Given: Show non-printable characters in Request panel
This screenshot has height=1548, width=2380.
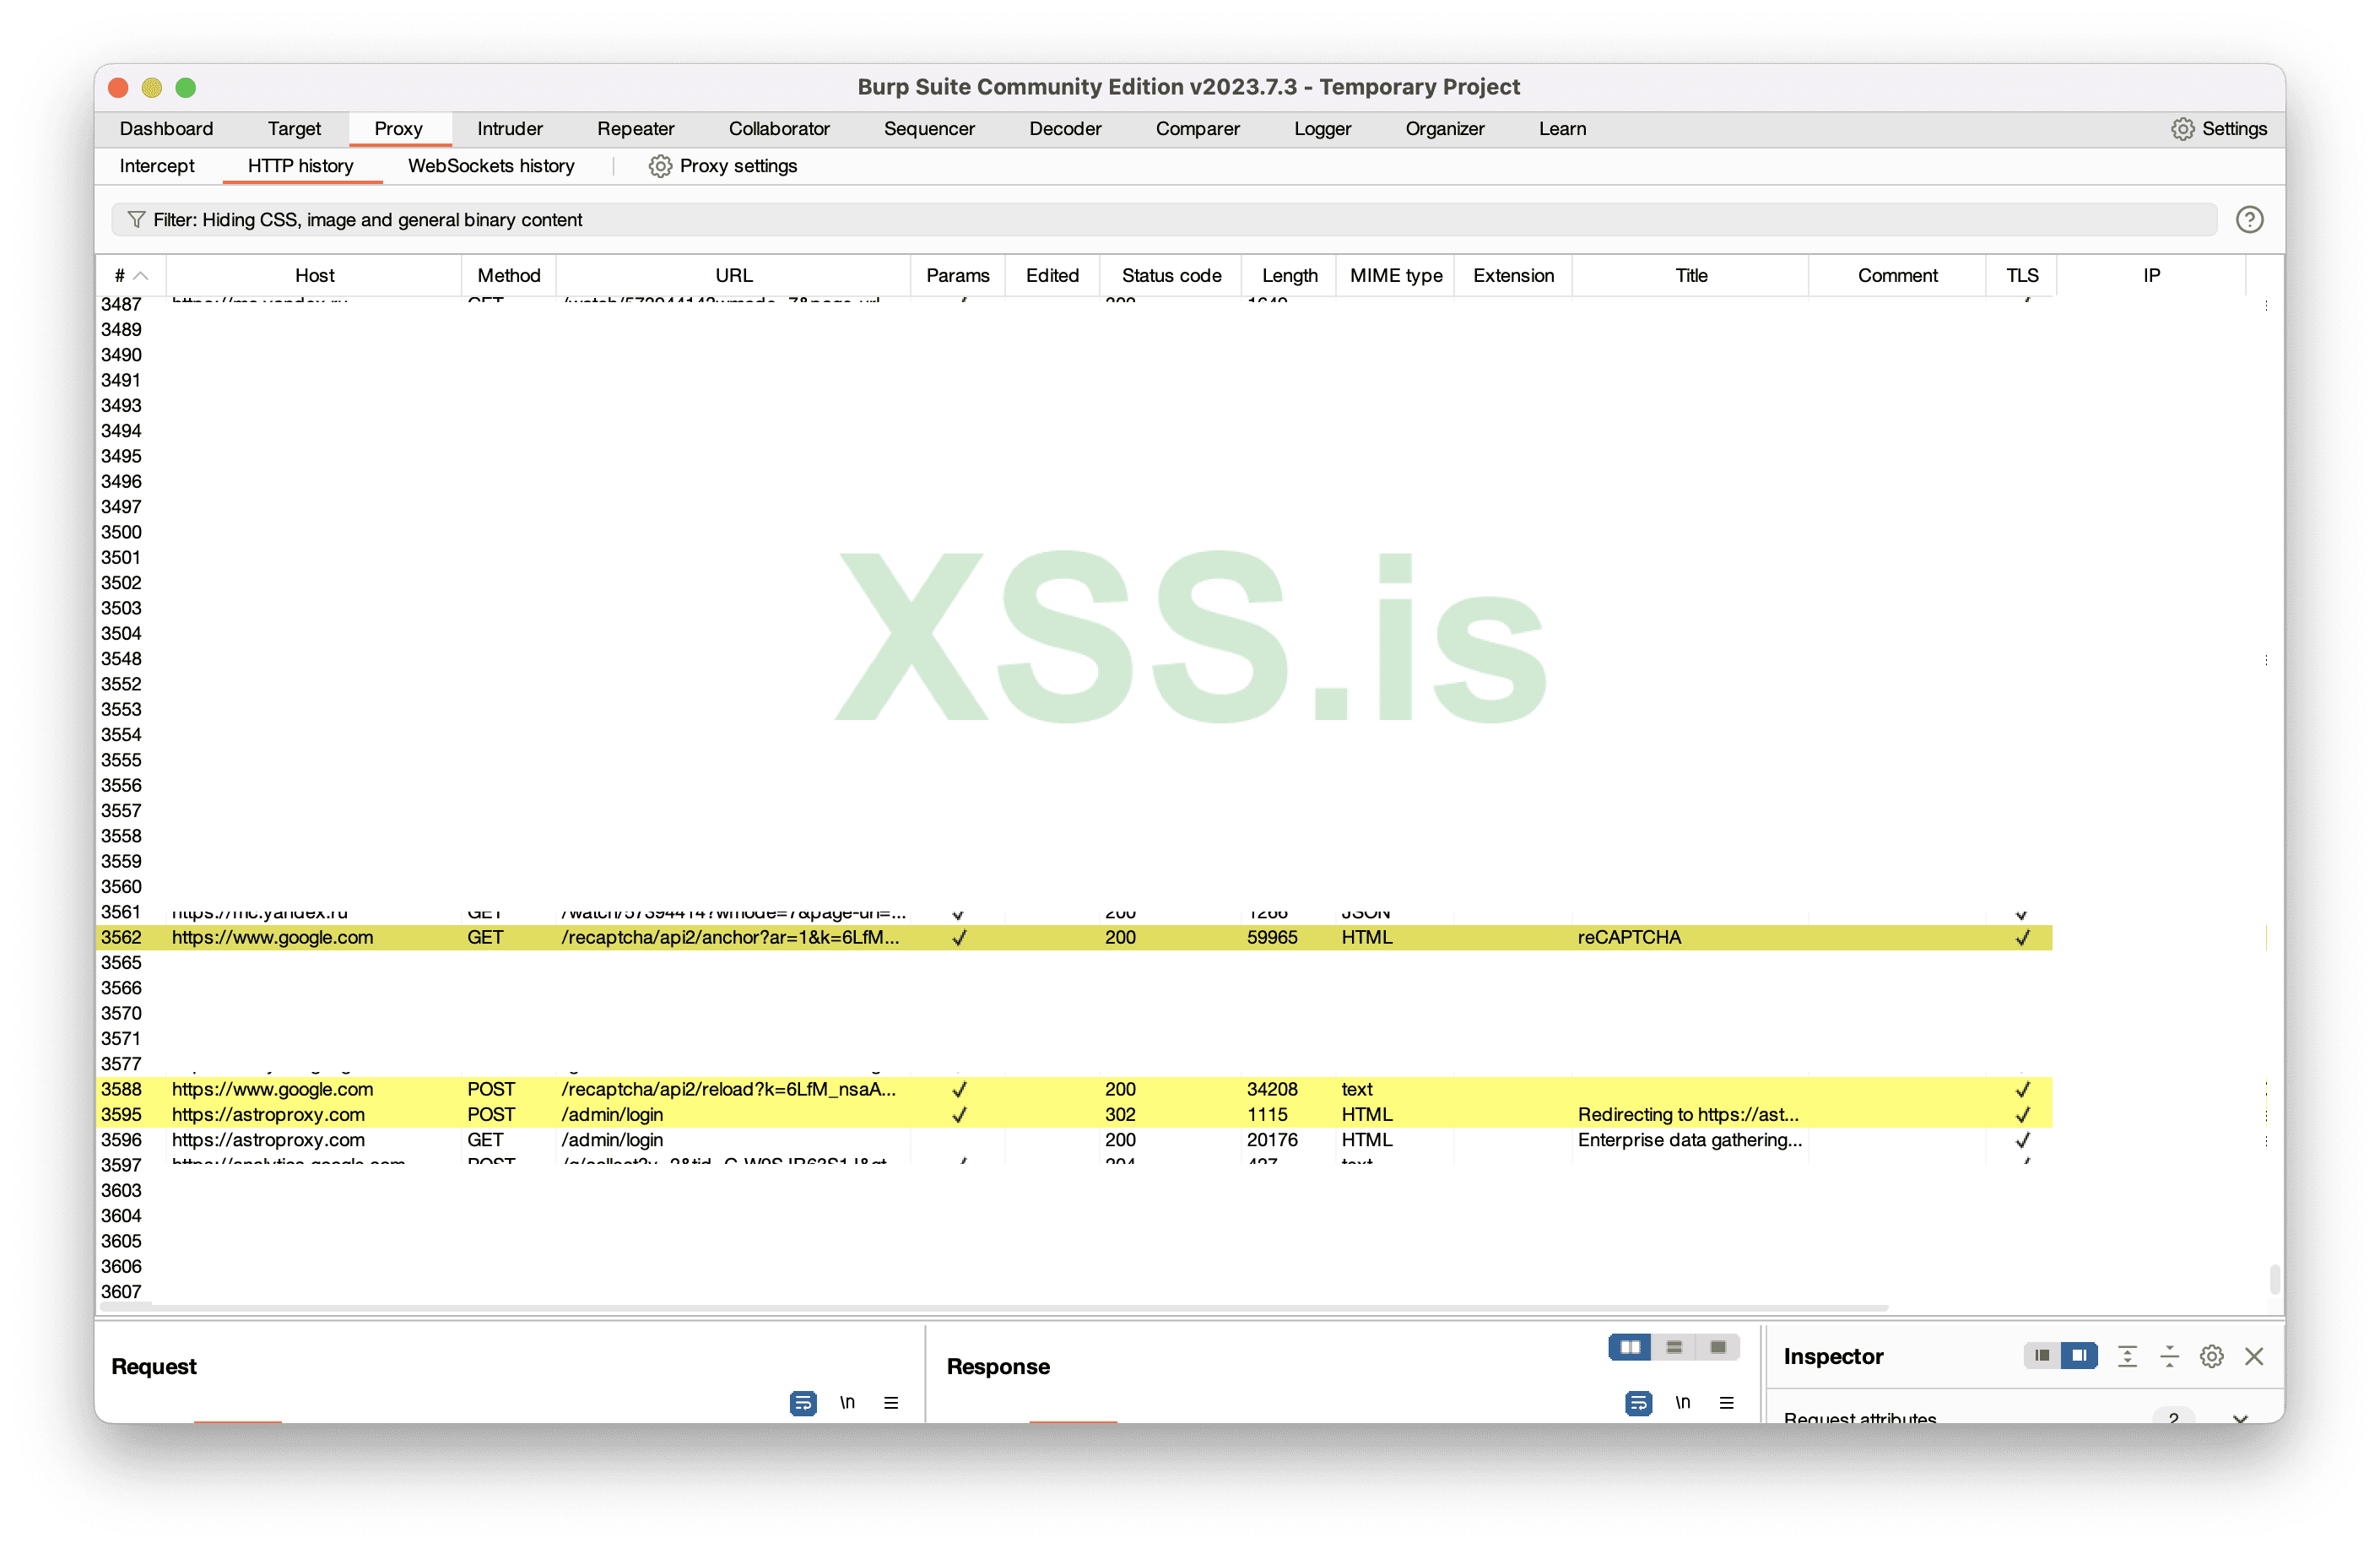Looking at the screenshot, I should (847, 1402).
